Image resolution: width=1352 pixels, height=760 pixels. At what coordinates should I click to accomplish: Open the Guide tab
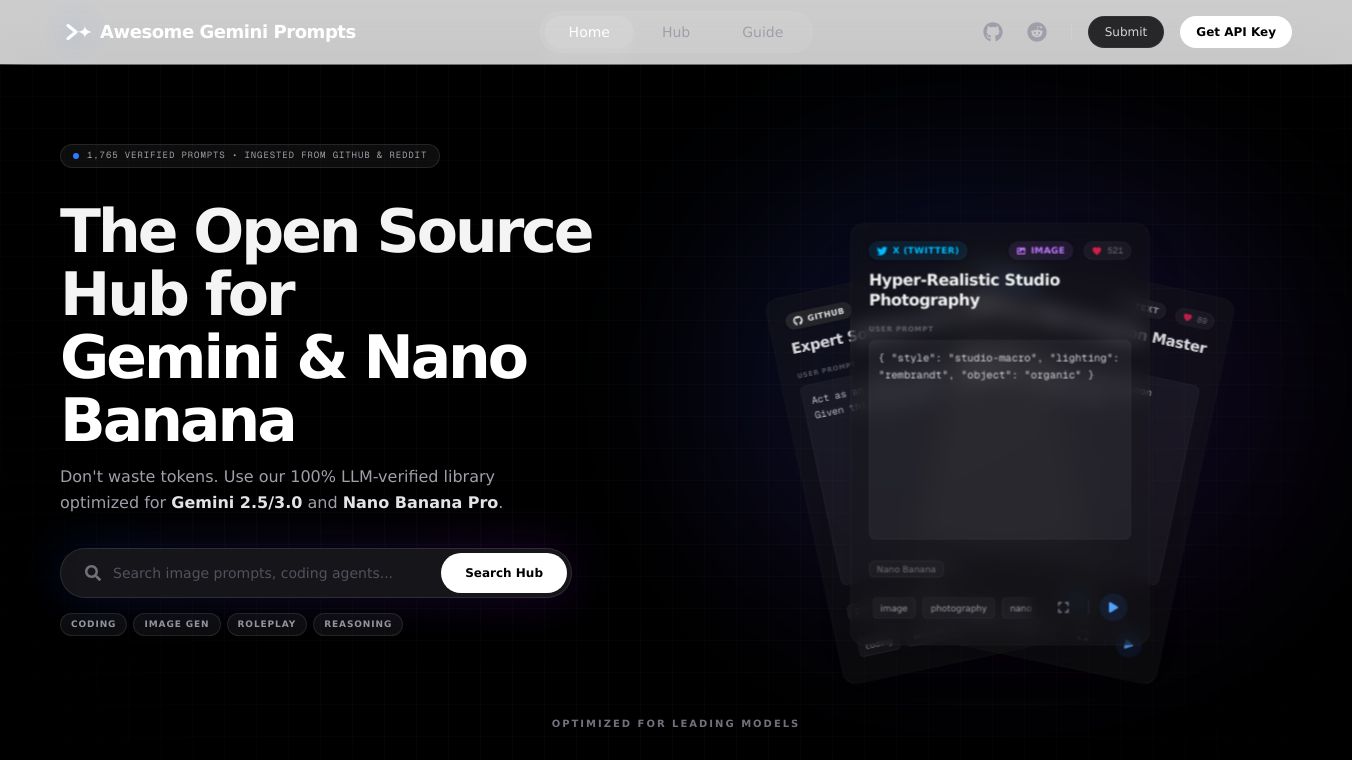(762, 32)
